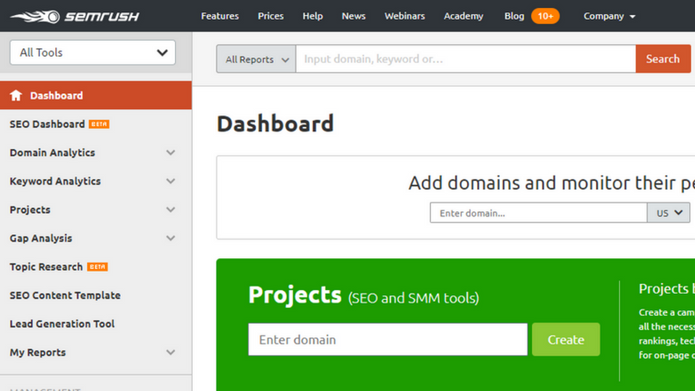Click the SEO Dashboard beta badge
695x391 pixels.
pyautogui.click(x=99, y=124)
